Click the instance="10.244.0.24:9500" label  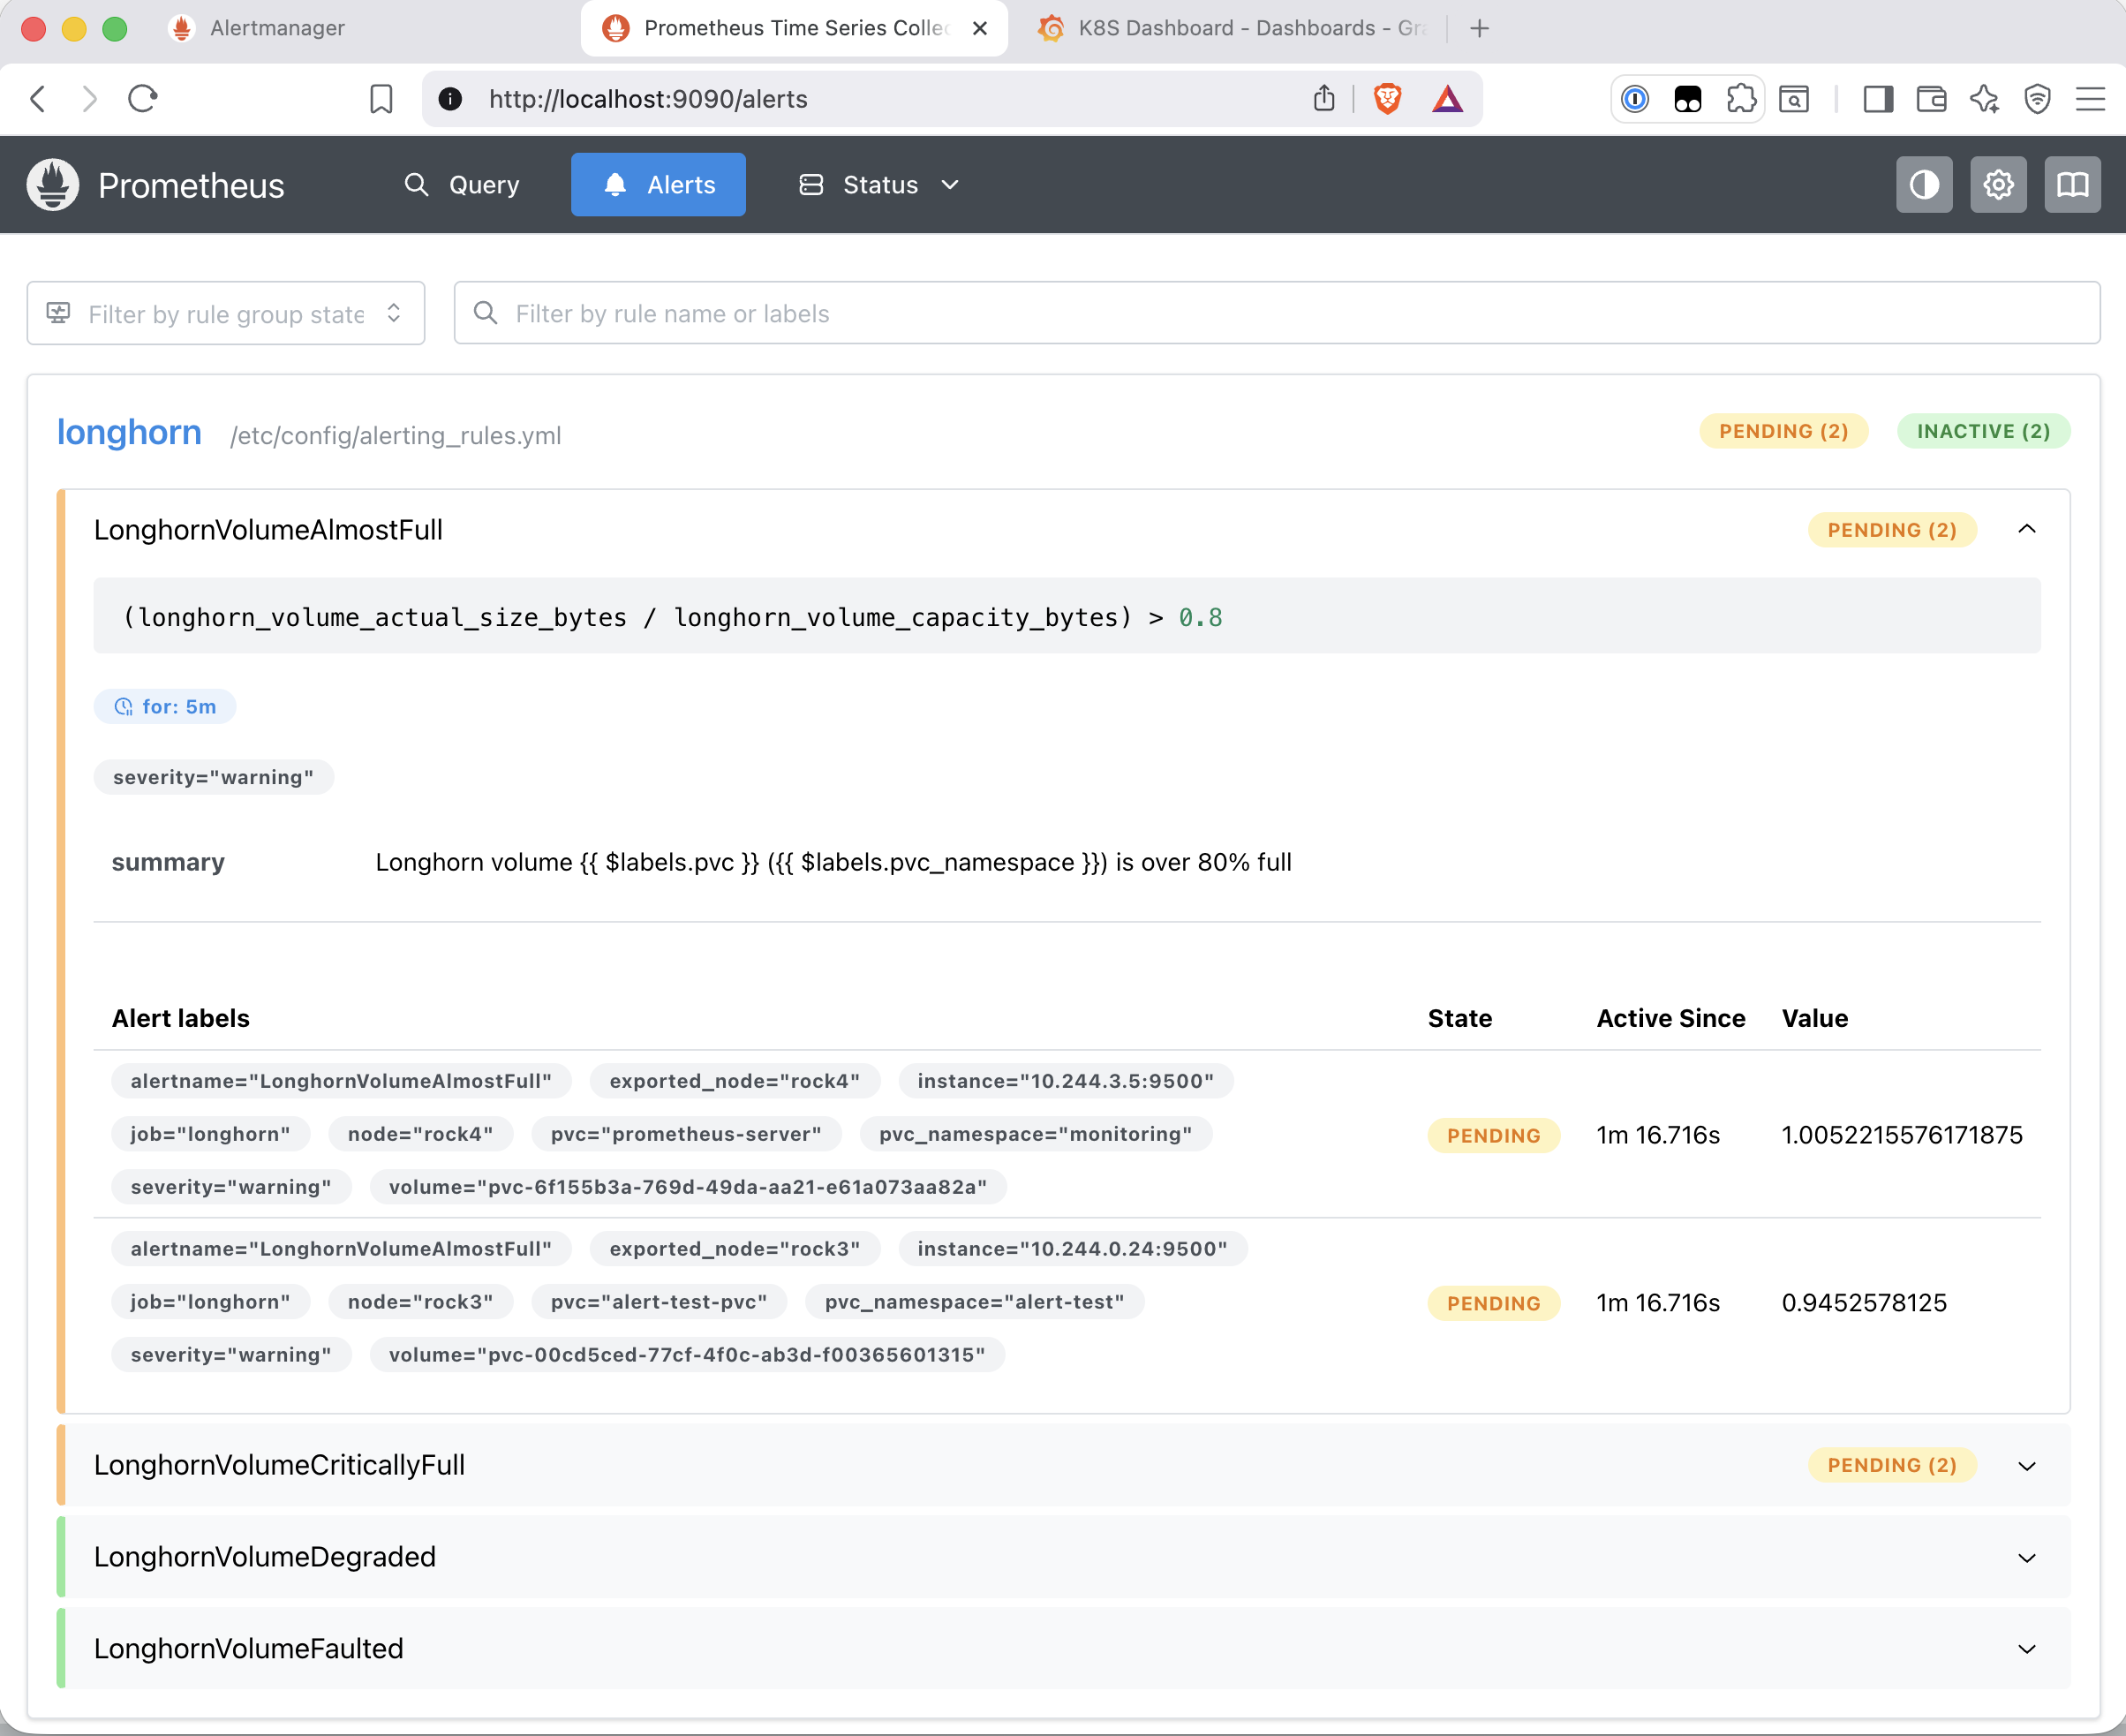(x=1072, y=1249)
